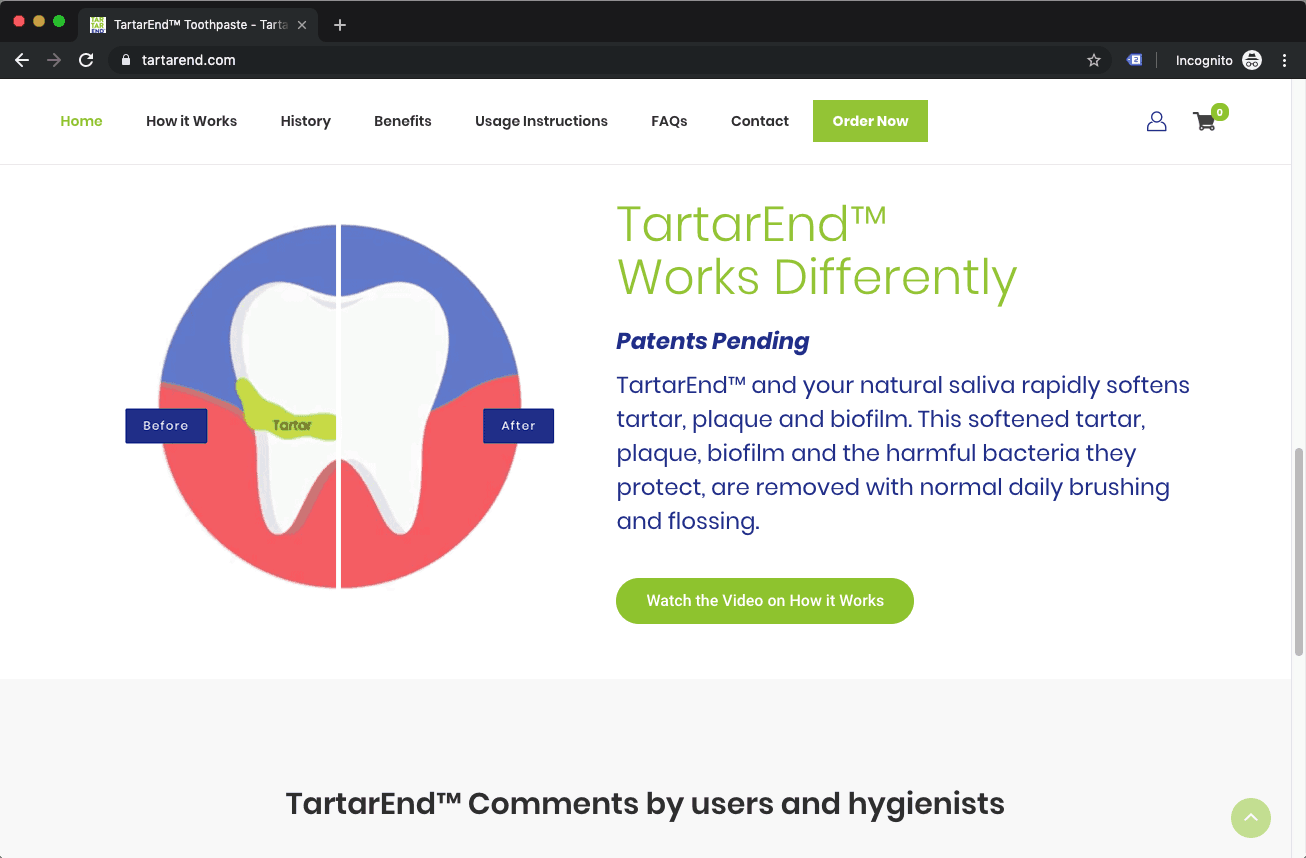Click the before/after divider on tooth image
Screen dimensions: 1306x858
339,406
